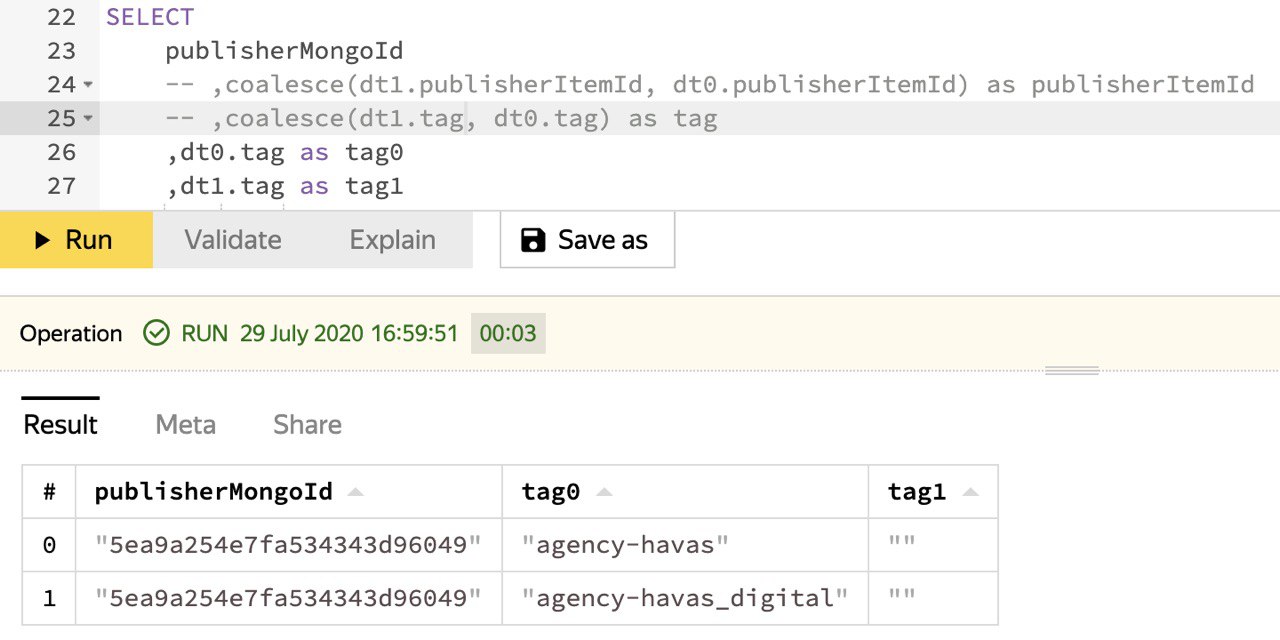Viewport: 1280px width, 640px height.
Task: Click line number 26 in gutter
Action: click(61, 152)
